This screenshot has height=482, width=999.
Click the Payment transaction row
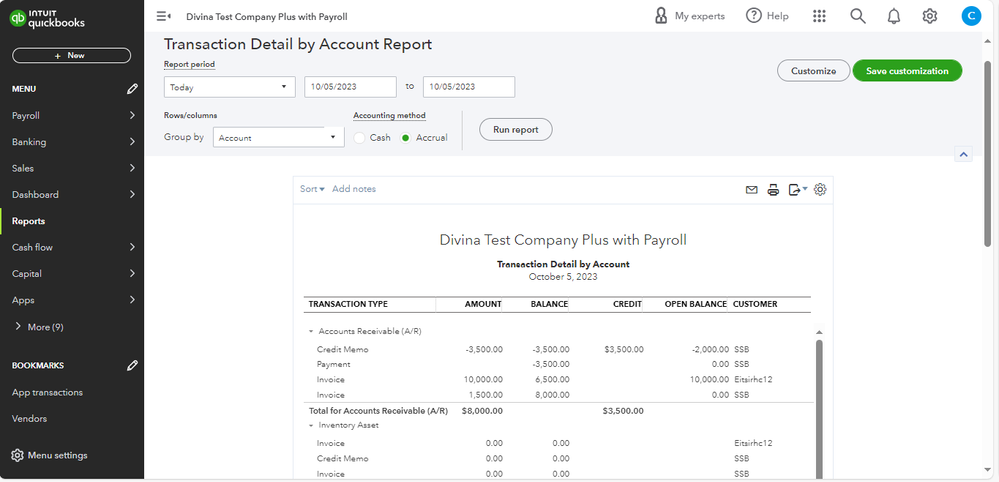(x=559, y=364)
